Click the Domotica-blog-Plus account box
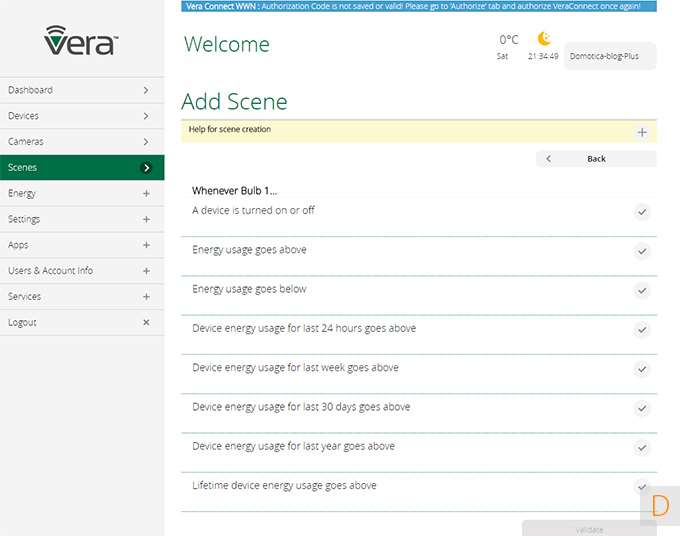Image resolution: width=690 pixels, height=536 pixels. 610,56
